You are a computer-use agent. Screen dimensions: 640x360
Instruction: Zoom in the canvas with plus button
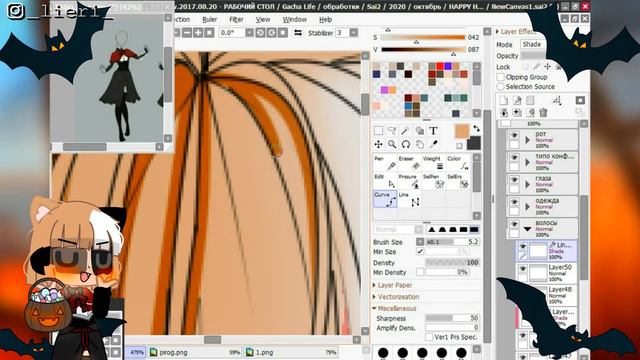point(198,33)
